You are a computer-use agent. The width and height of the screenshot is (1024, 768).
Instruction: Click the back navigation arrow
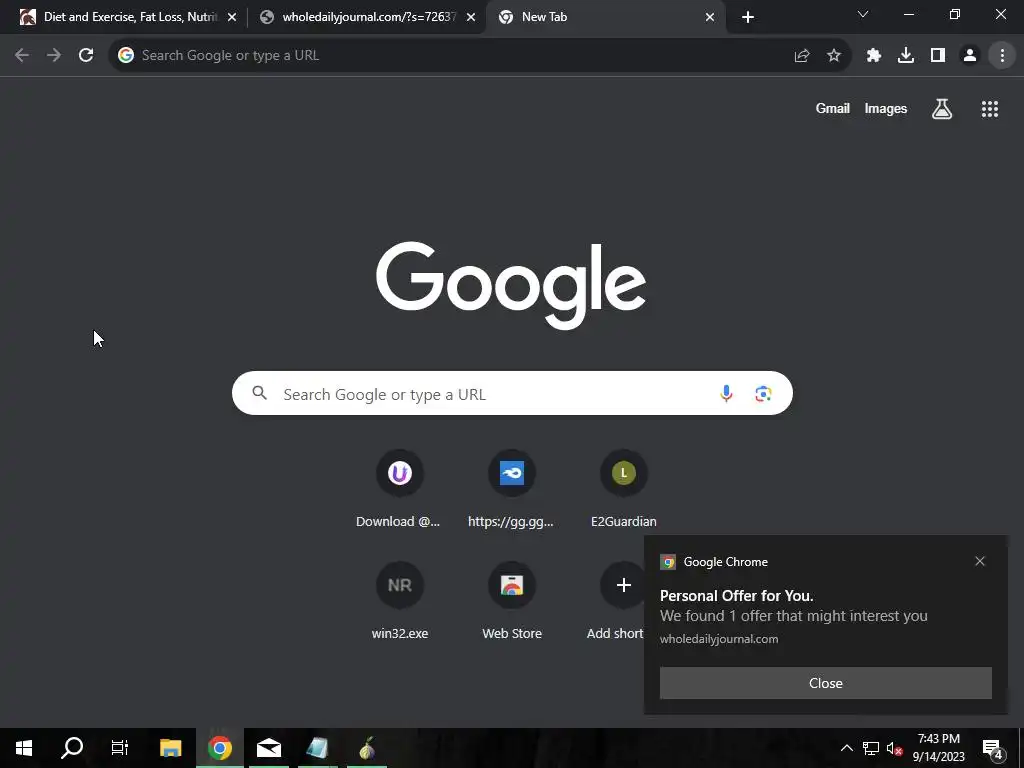point(22,56)
